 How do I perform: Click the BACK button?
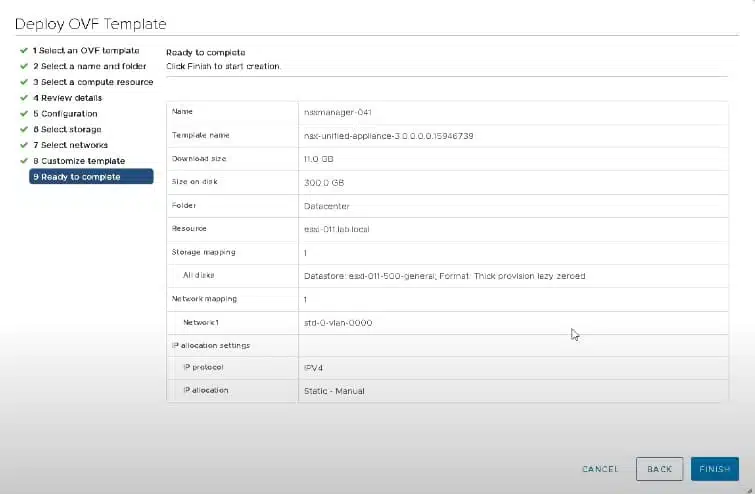click(659, 469)
